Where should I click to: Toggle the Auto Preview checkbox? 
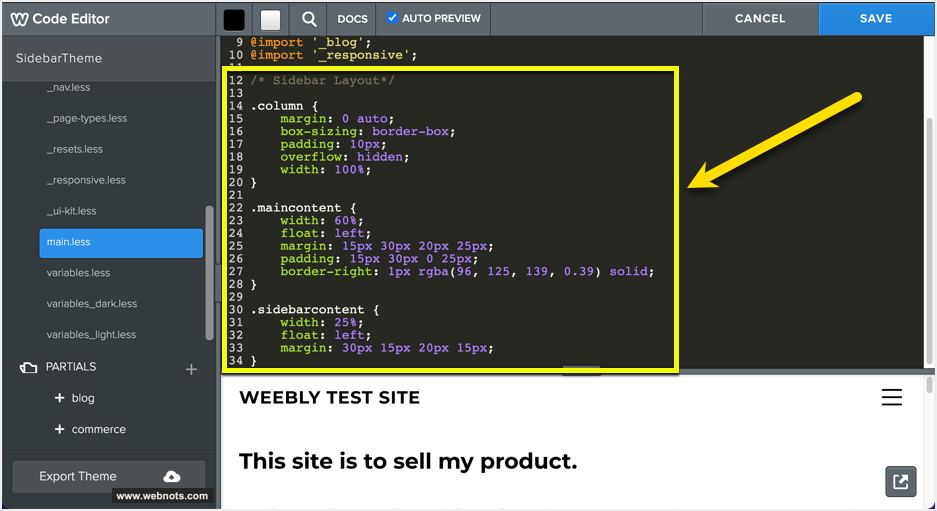tap(392, 18)
